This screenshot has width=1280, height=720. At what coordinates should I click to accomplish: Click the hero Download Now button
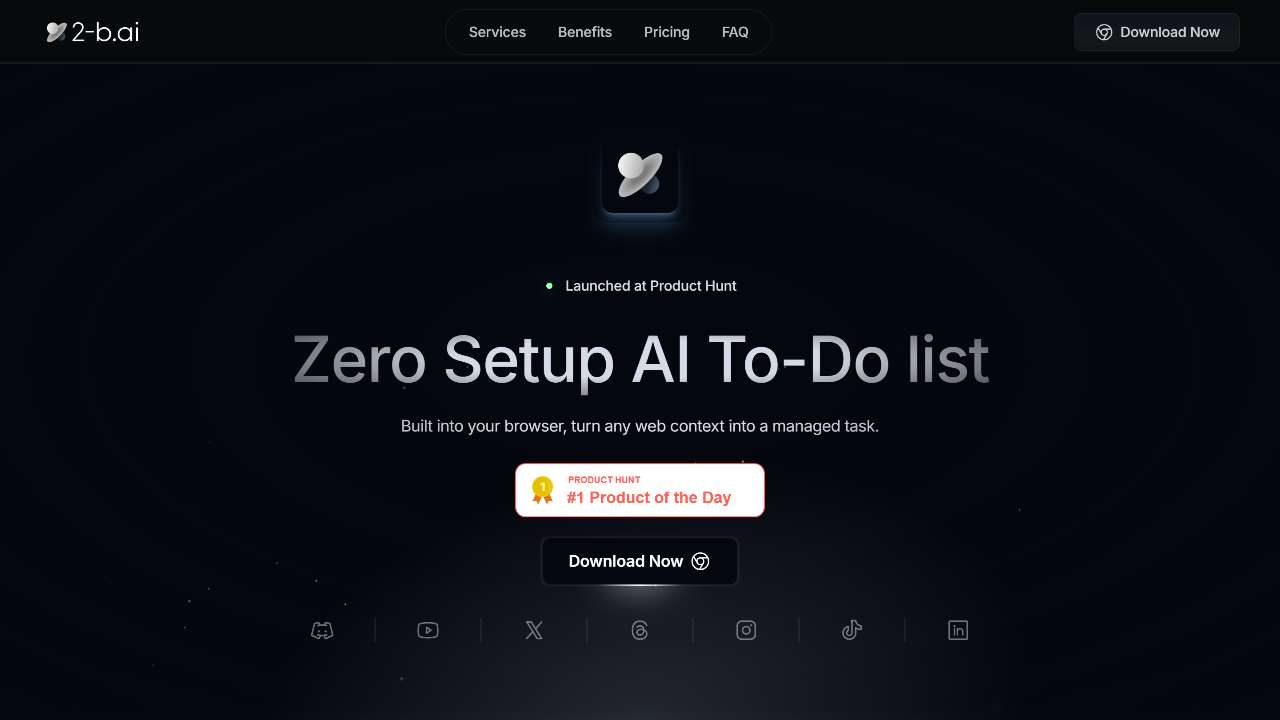(640, 561)
